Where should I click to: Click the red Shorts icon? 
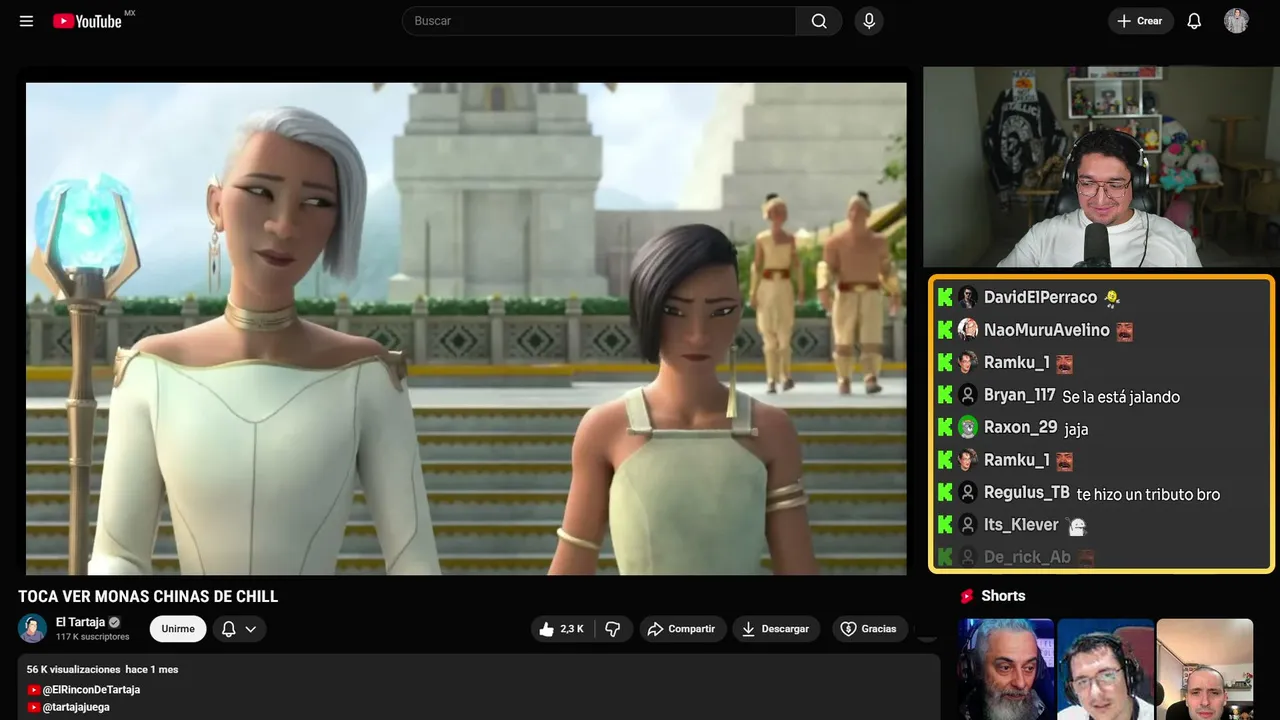coord(967,596)
